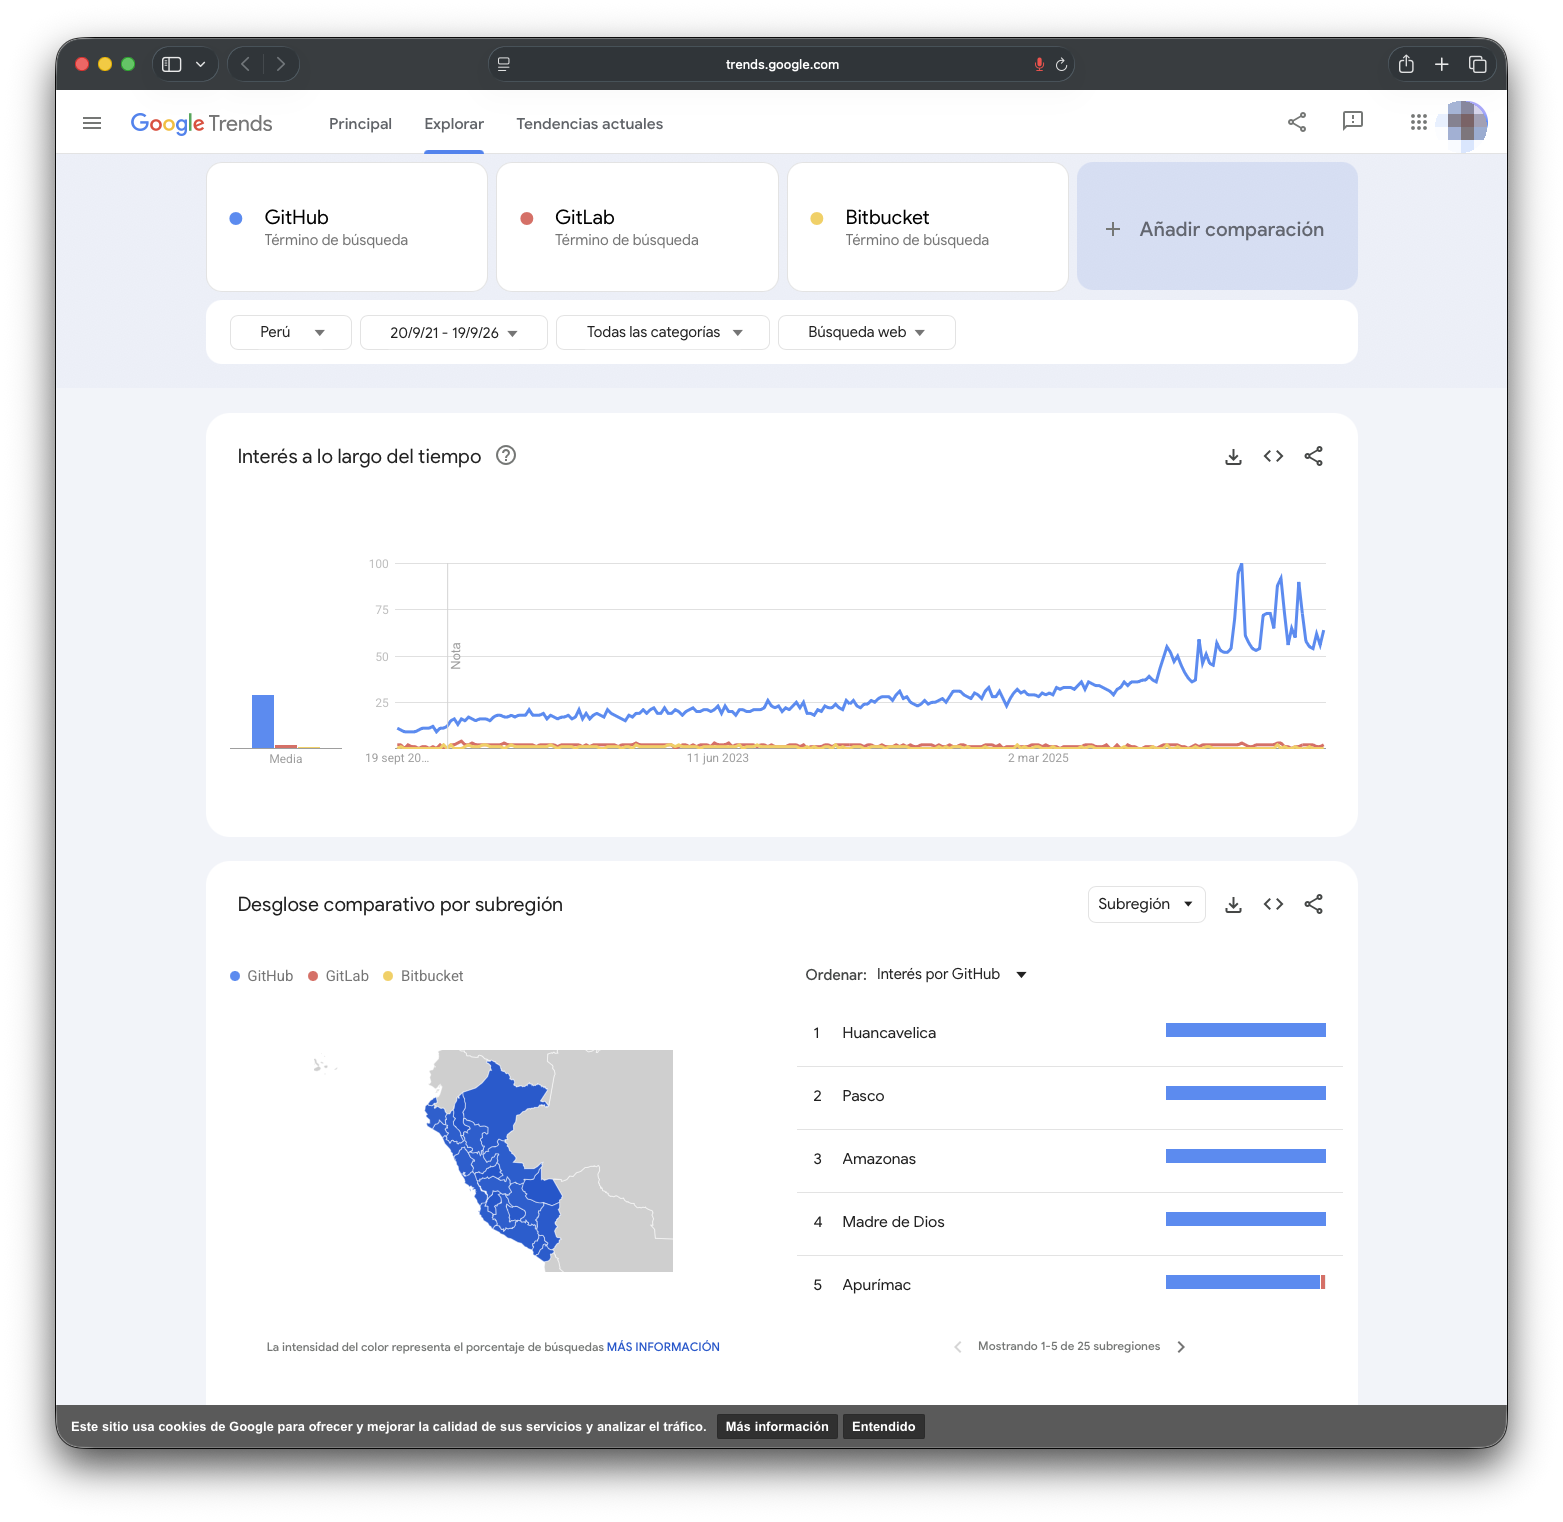Open the Todas las categorías dropdown
The image size is (1563, 1522).
pyautogui.click(x=663, y=332)
